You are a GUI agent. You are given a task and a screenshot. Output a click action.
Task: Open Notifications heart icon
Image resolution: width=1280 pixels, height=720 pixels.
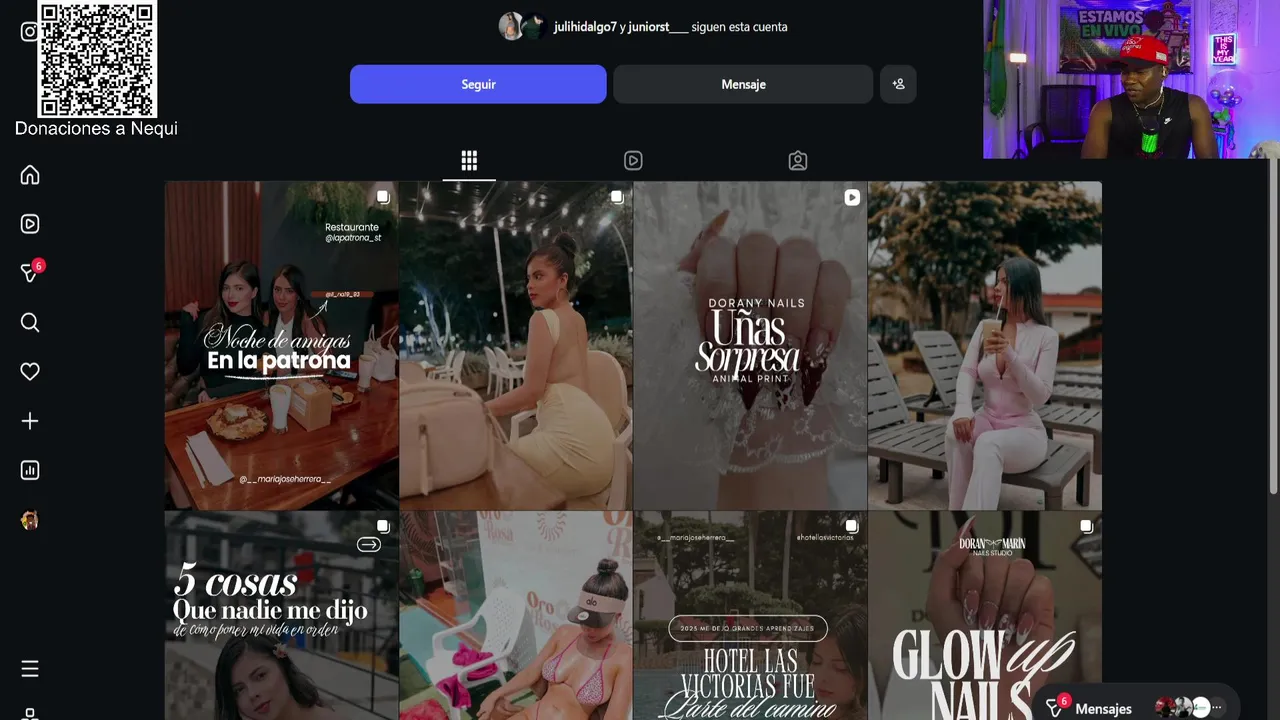30,371
